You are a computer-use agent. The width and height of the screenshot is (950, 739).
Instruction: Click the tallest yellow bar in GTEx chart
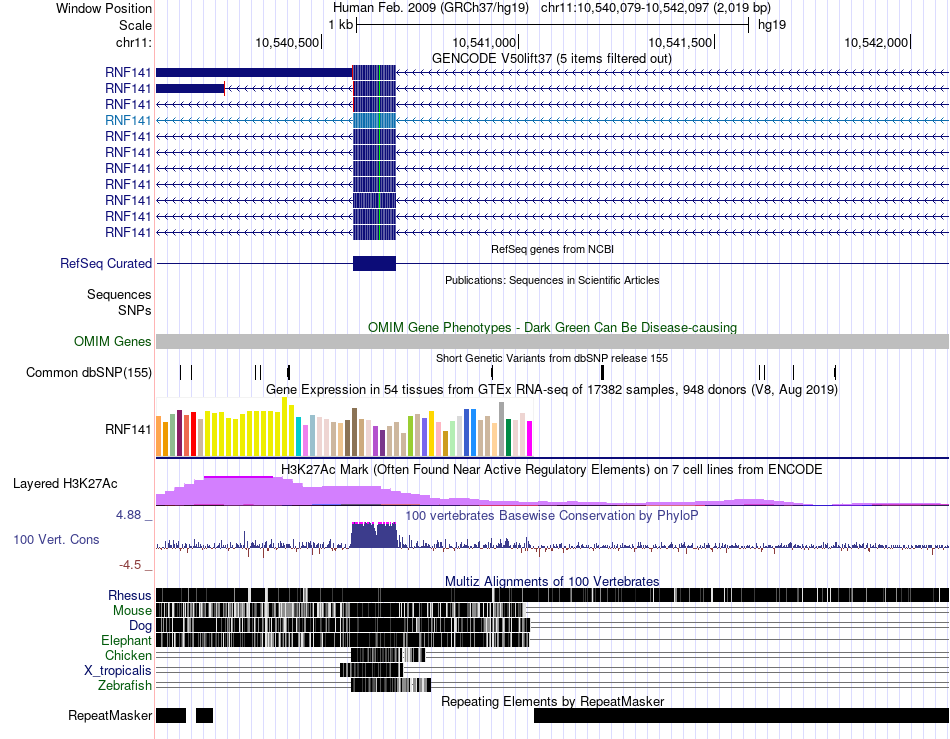point(284,427)
